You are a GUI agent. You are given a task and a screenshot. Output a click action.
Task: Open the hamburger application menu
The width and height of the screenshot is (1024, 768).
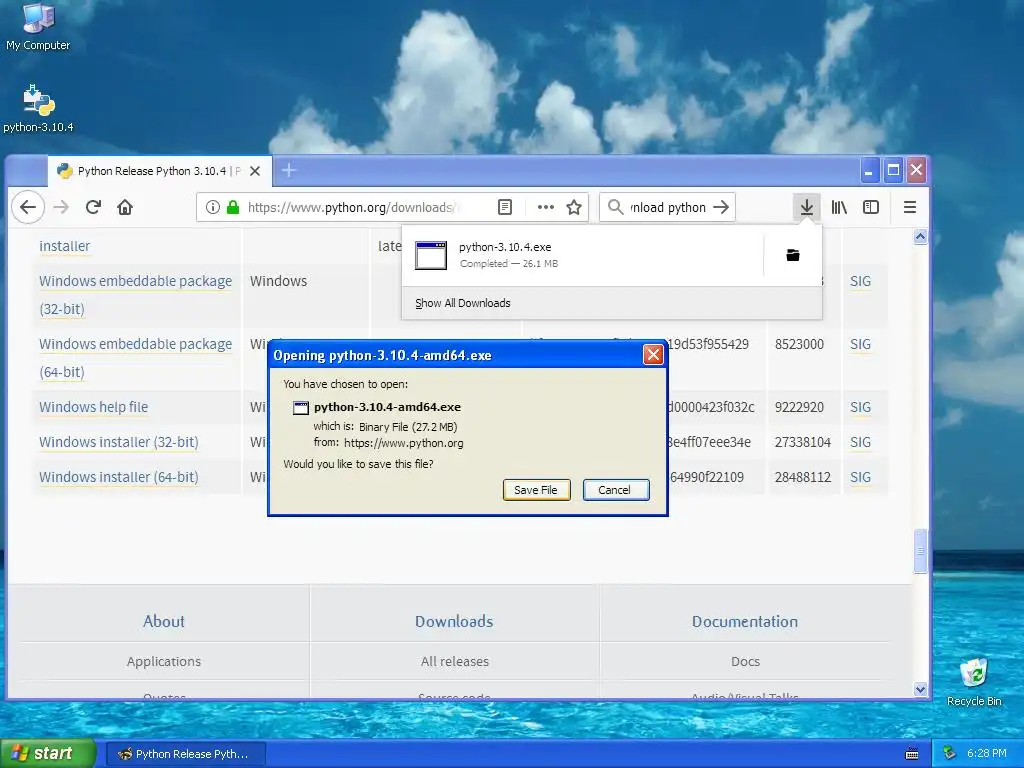click(x=910, y=208)
